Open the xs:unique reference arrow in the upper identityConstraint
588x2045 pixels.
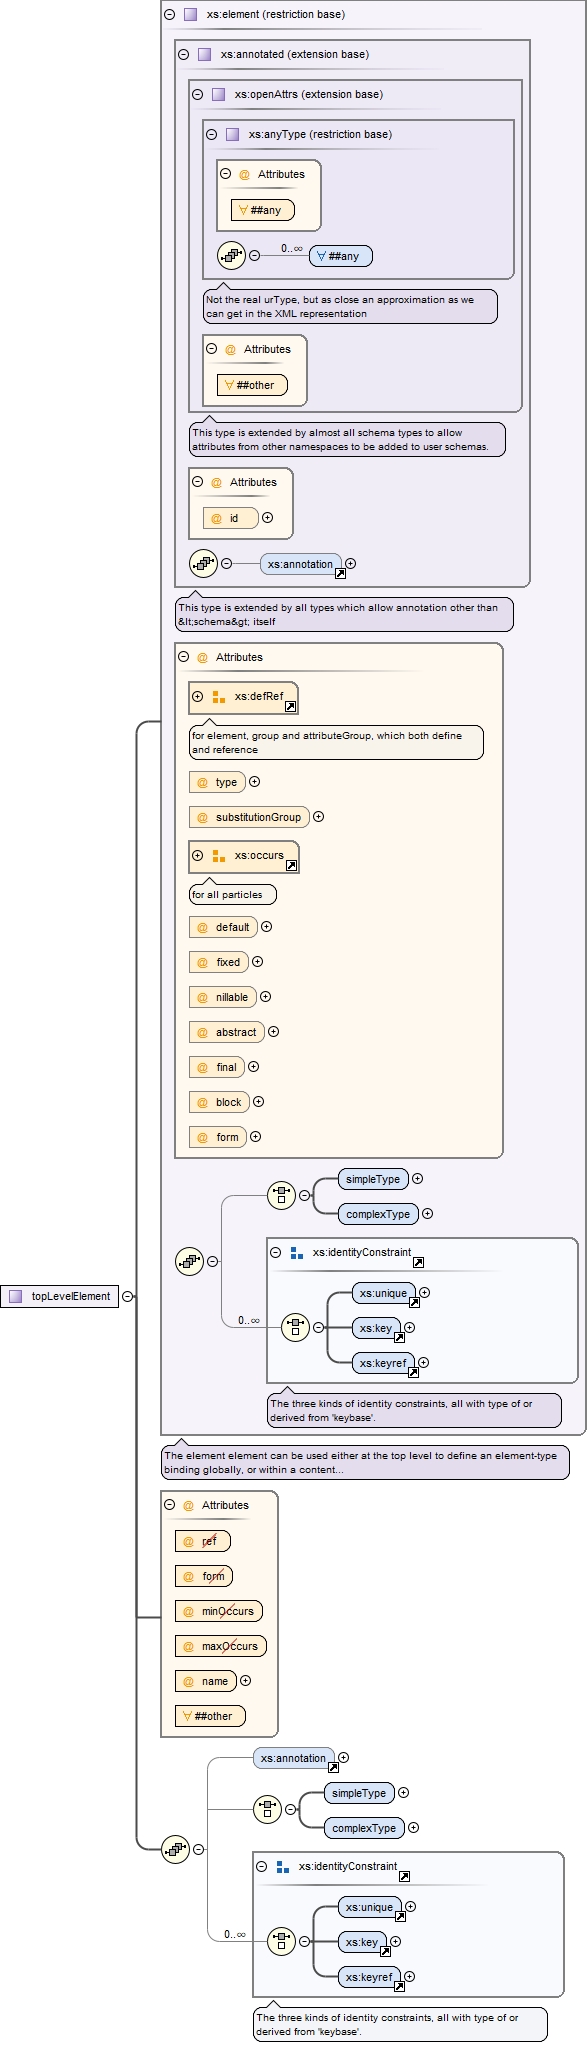point(413,1303)
